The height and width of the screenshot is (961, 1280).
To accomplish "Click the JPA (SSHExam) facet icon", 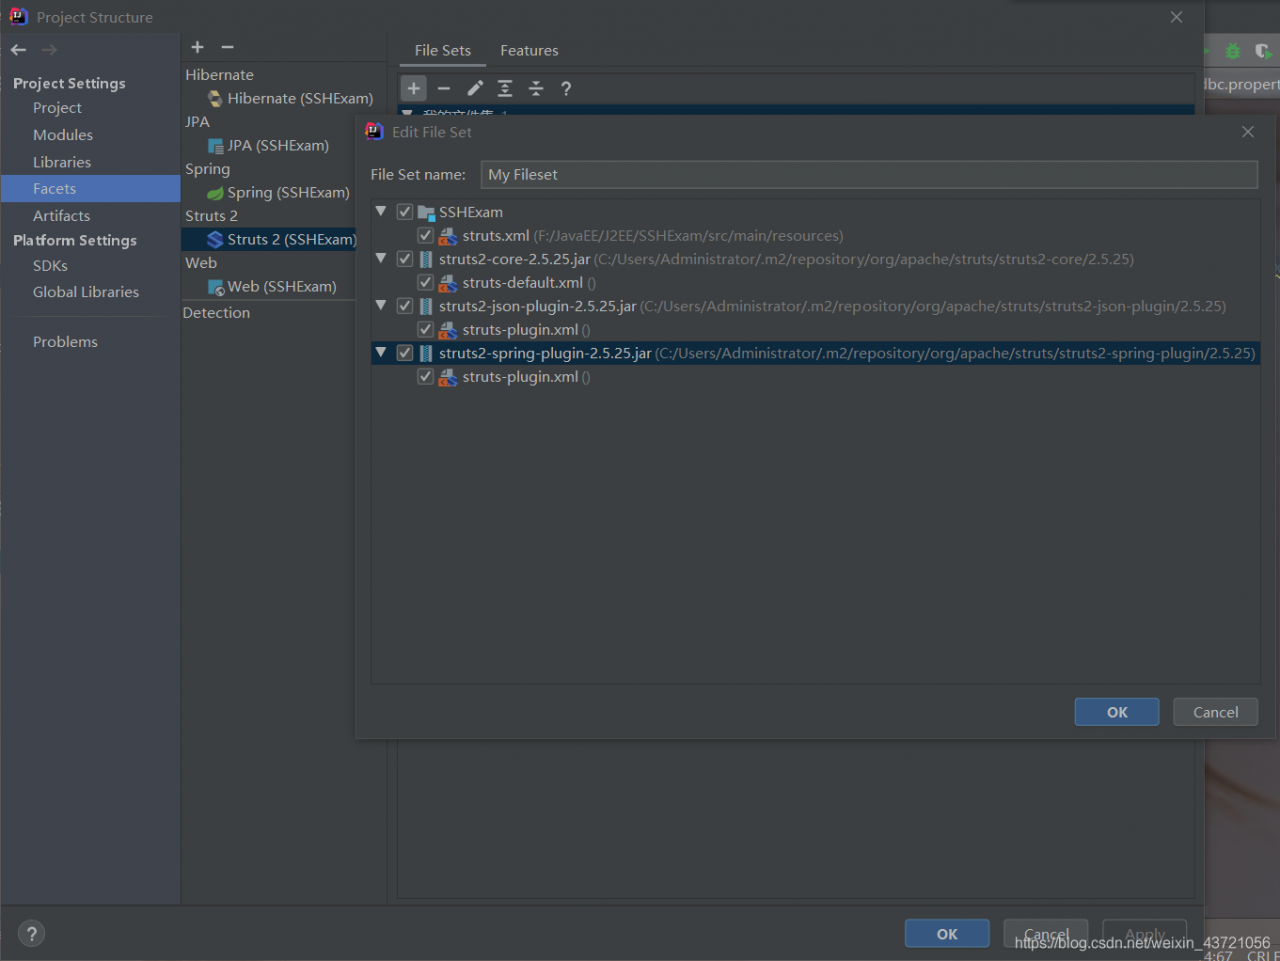I will tap(215, 146).
